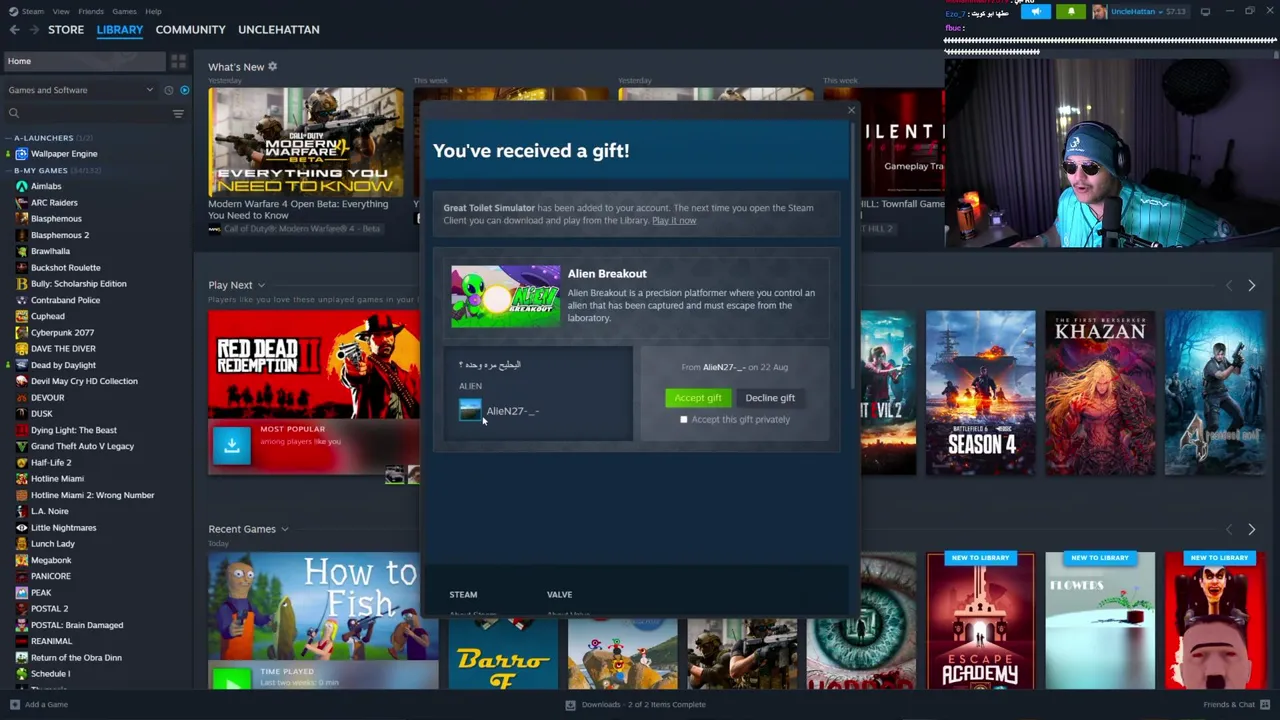Select Half-Life 2 game icon
The image size is (1280, 720).
pos(21,463)
